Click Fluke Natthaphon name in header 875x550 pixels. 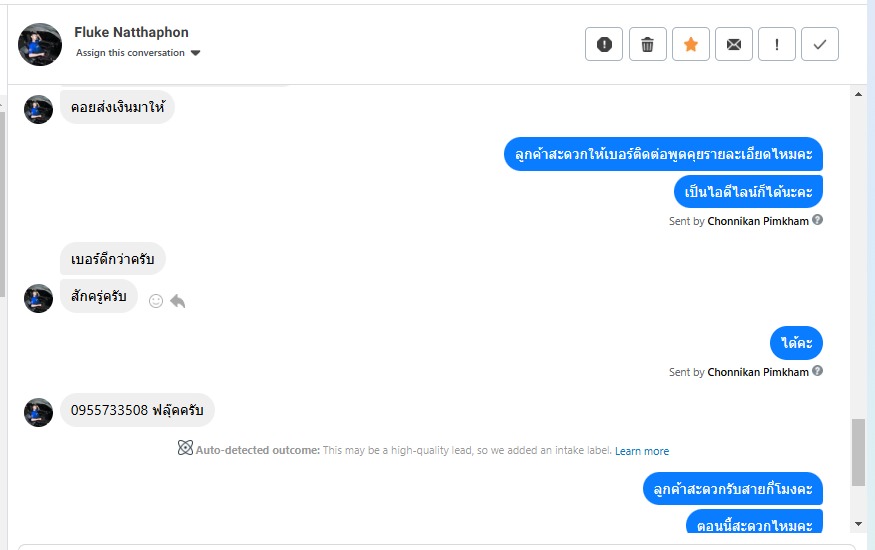tap(131, 32)
